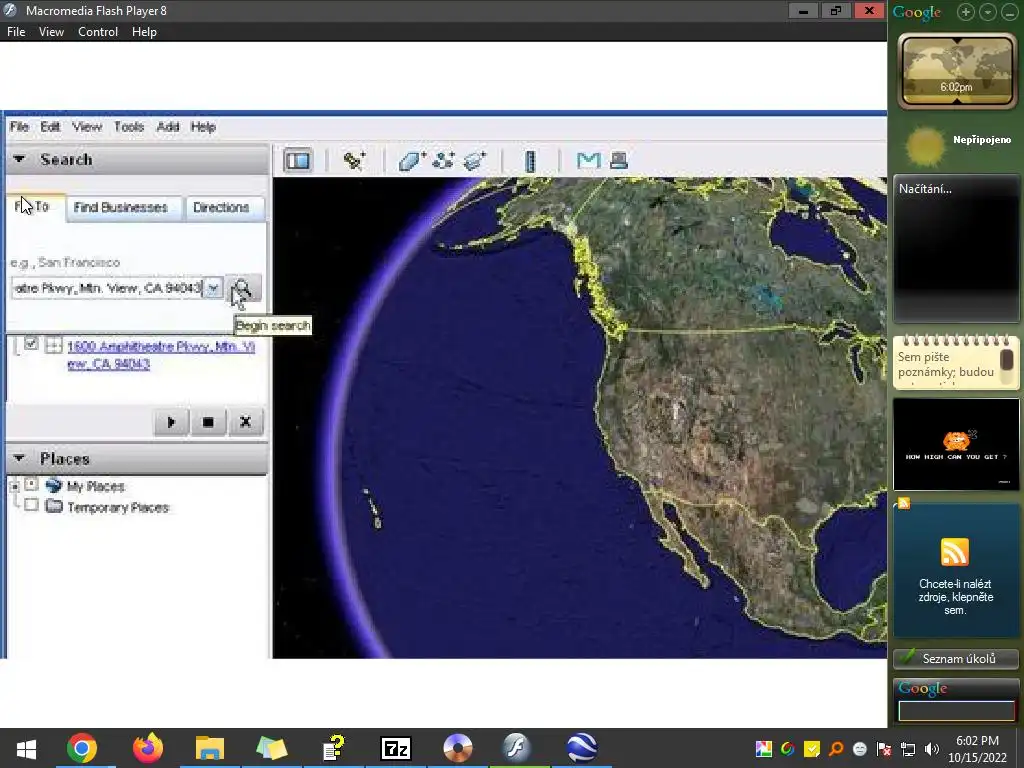Screen dimensions: 1024x768
Task: Click the How High Can You Get game thumbnail
Action: pyautogui.click(x=956, y=445)
